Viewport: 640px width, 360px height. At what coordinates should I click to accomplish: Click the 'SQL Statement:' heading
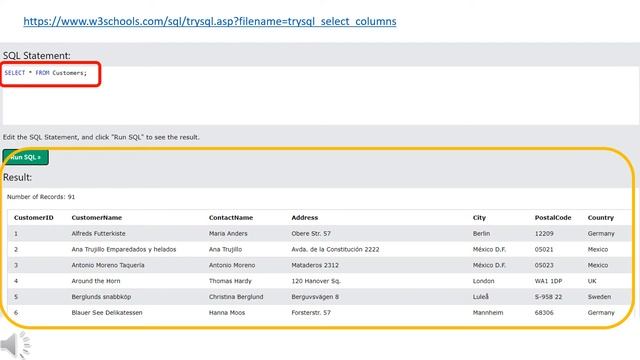(37, 56)
